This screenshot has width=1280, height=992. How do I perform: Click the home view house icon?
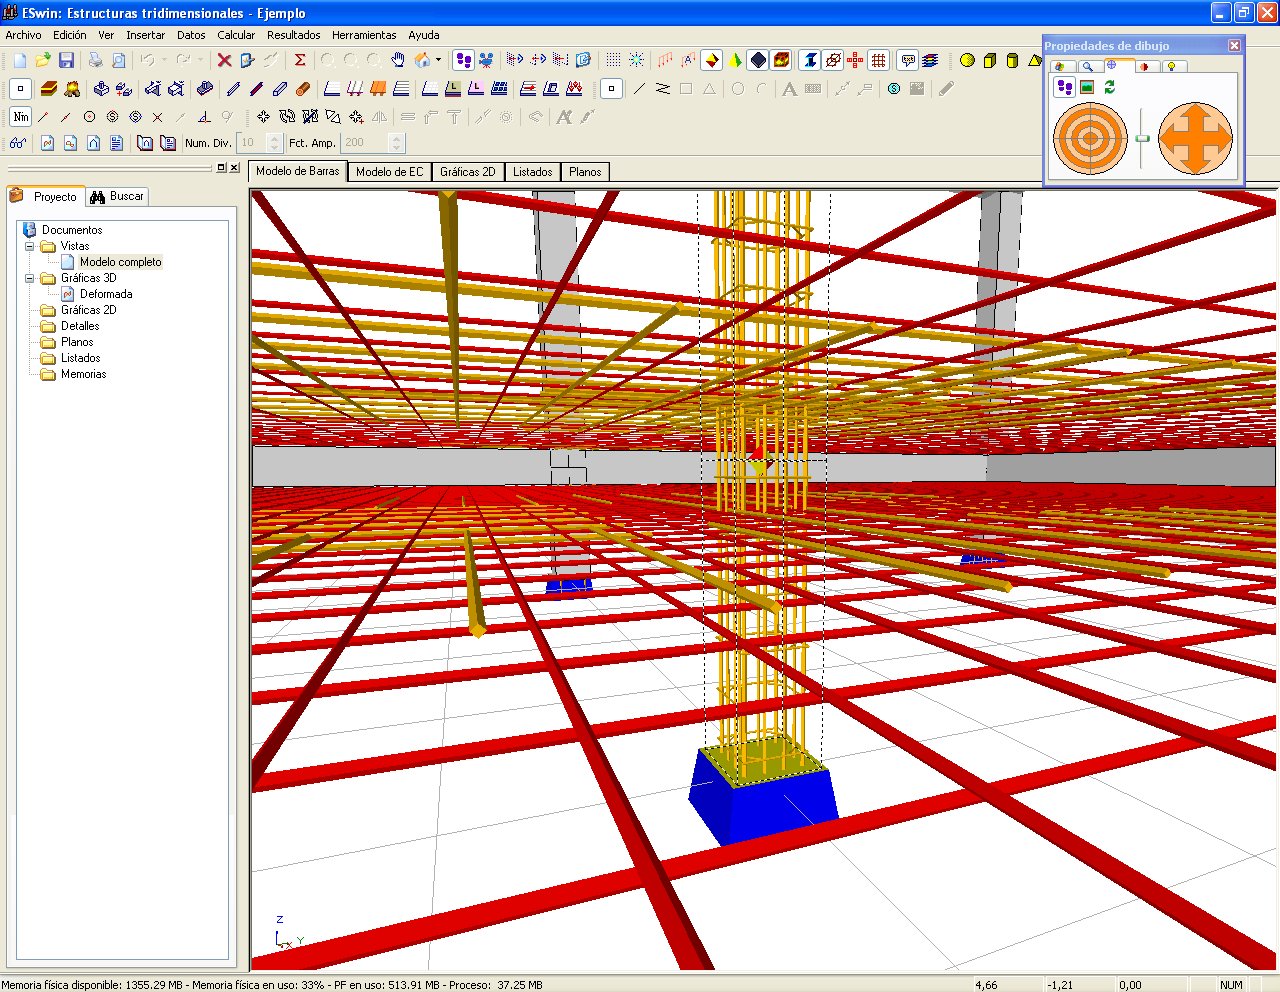click(x=423, y=61)
